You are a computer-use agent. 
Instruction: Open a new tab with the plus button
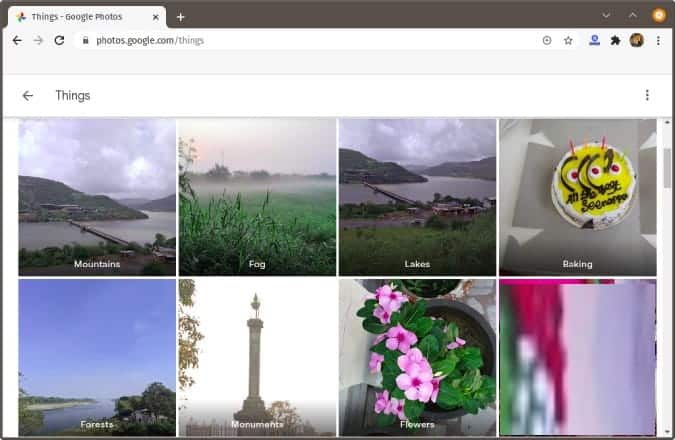pos(180,17)
